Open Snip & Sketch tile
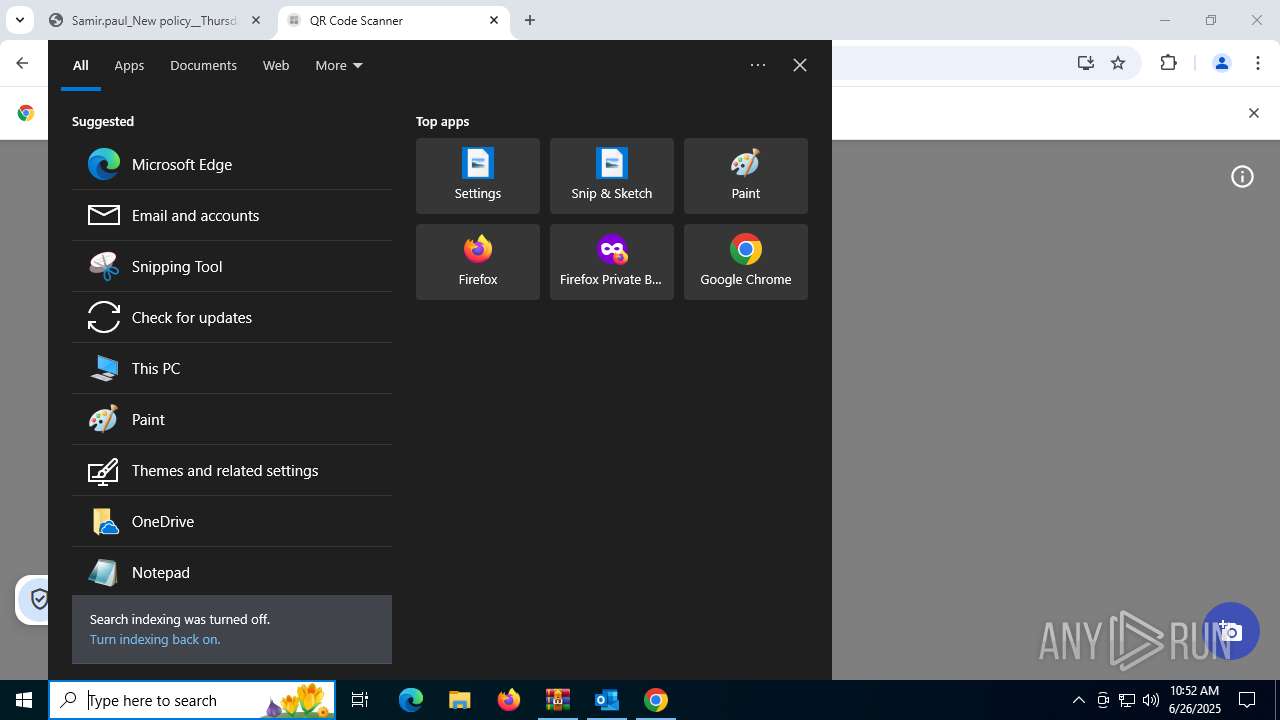1280x720 pixels. (x=612, y=176)
